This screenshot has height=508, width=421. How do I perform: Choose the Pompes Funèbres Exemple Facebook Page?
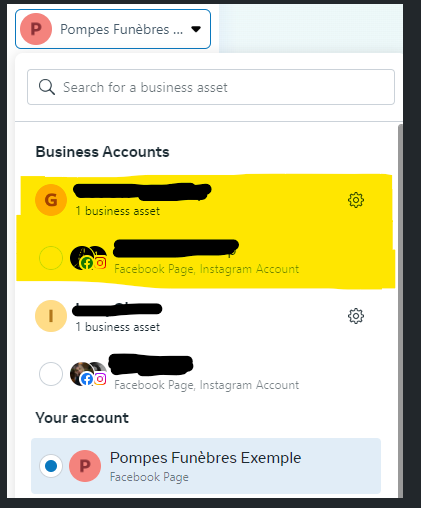pyautogui.click(x=206, y=466)
